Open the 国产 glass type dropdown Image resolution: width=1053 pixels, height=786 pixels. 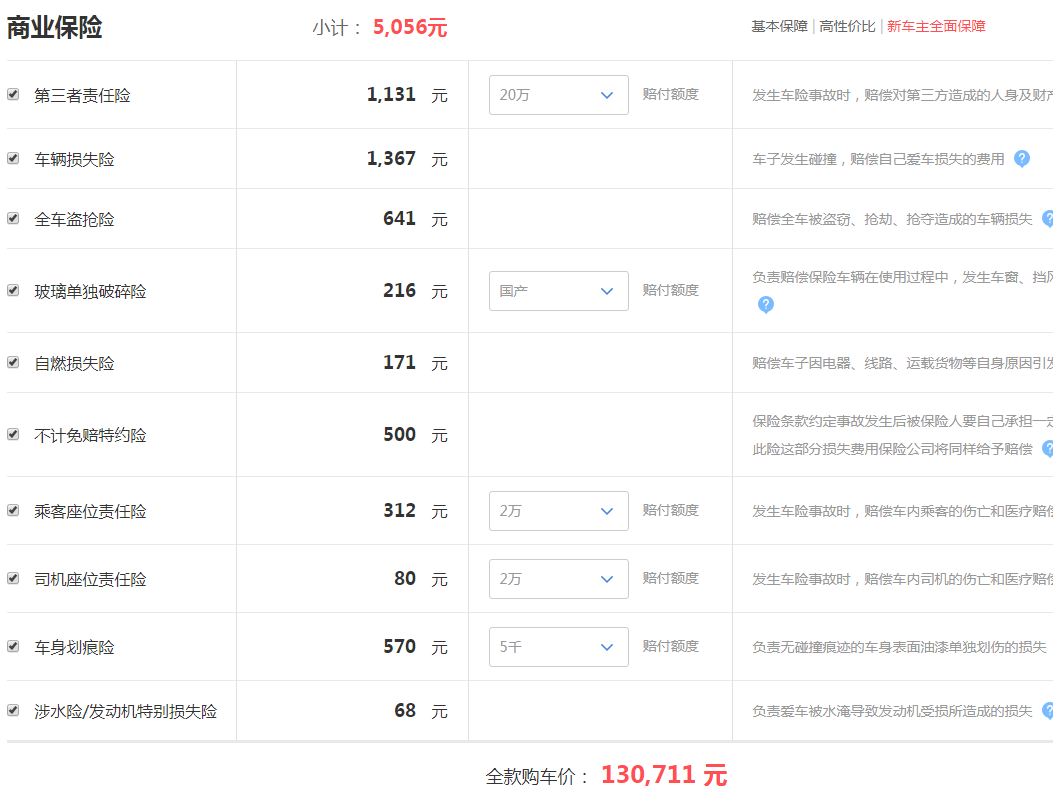point(559,291)
